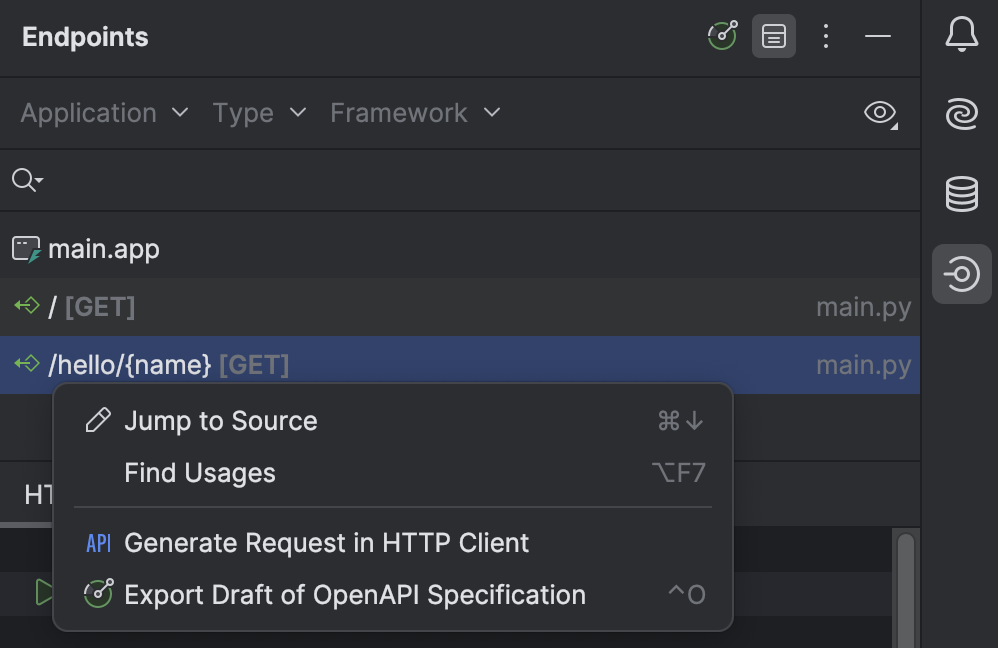
Task: Click the API icon beside Generate Request
Action: [97, 542]
